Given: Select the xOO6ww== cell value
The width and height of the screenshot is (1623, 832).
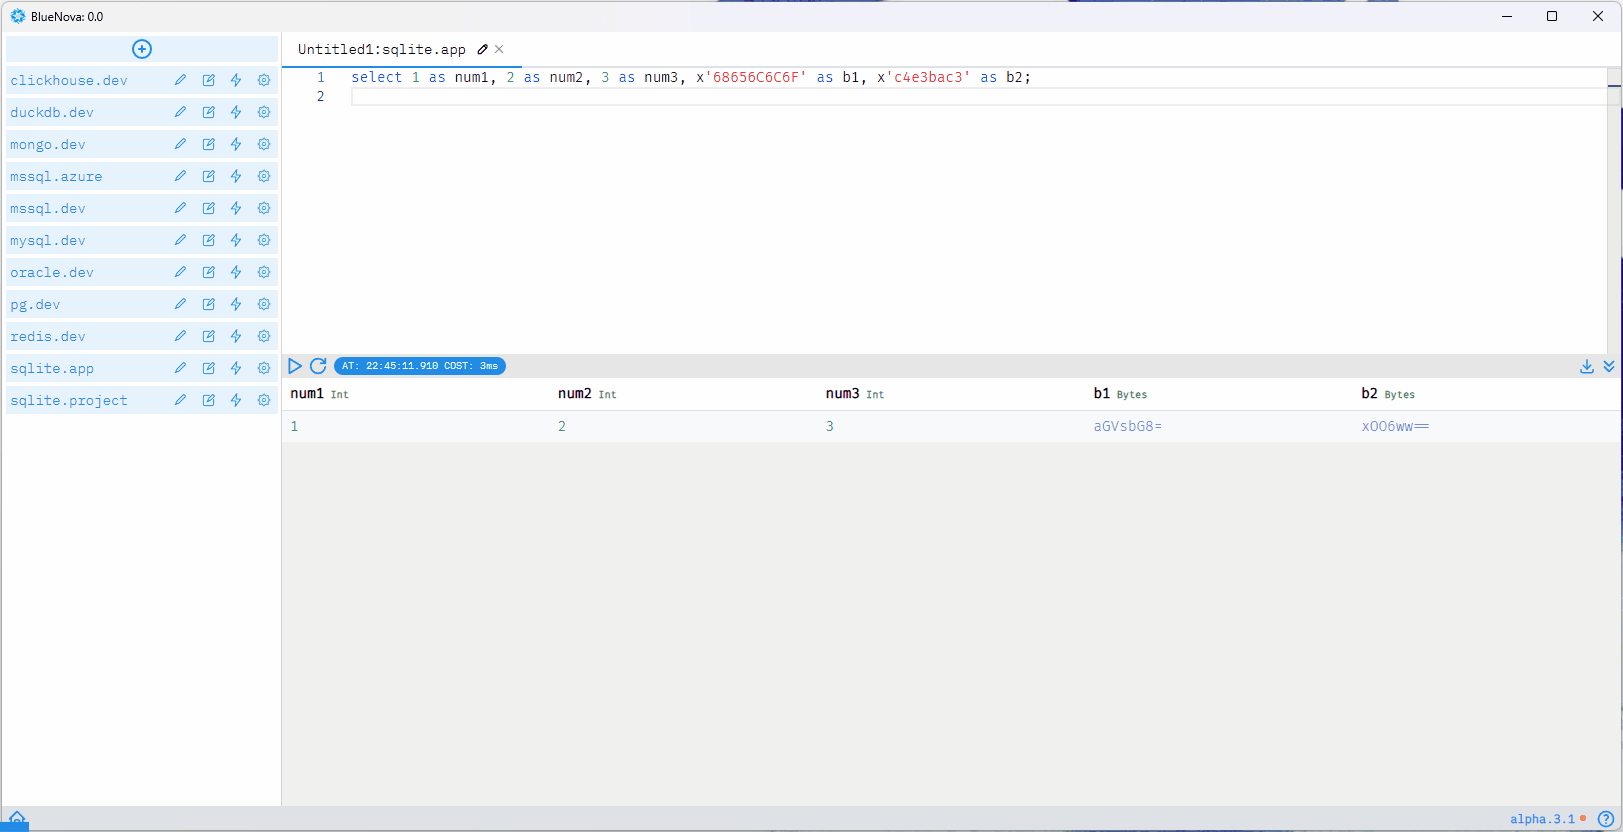Looking at the screenshot, I should (1395, 426).
